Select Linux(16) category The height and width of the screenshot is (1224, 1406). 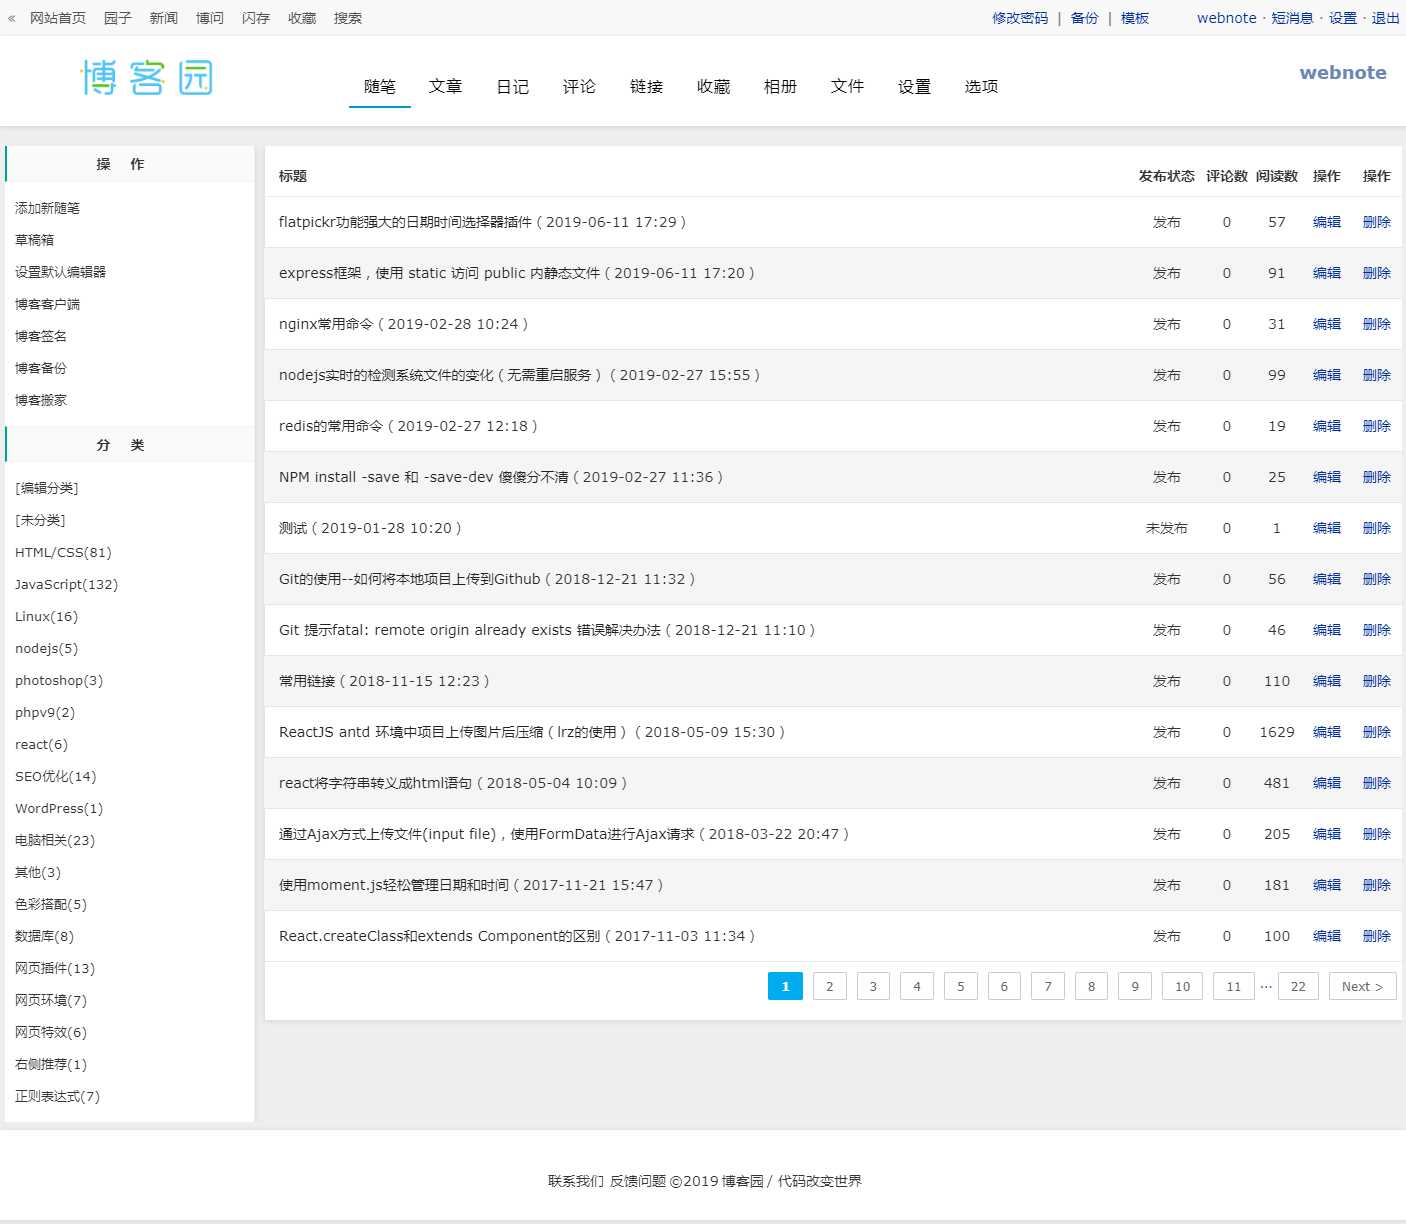[46, 616]
